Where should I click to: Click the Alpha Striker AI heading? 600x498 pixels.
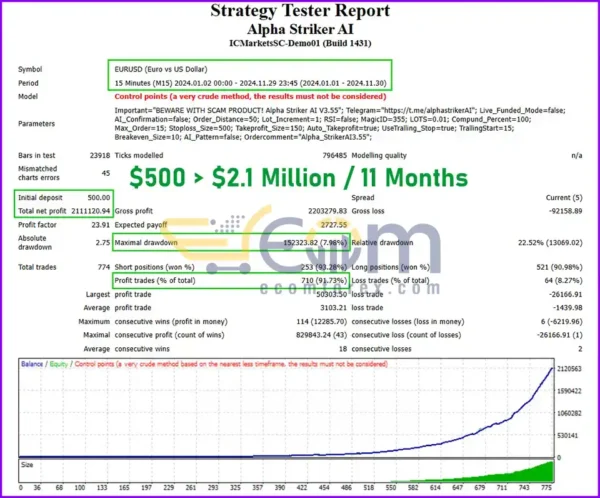299,29
